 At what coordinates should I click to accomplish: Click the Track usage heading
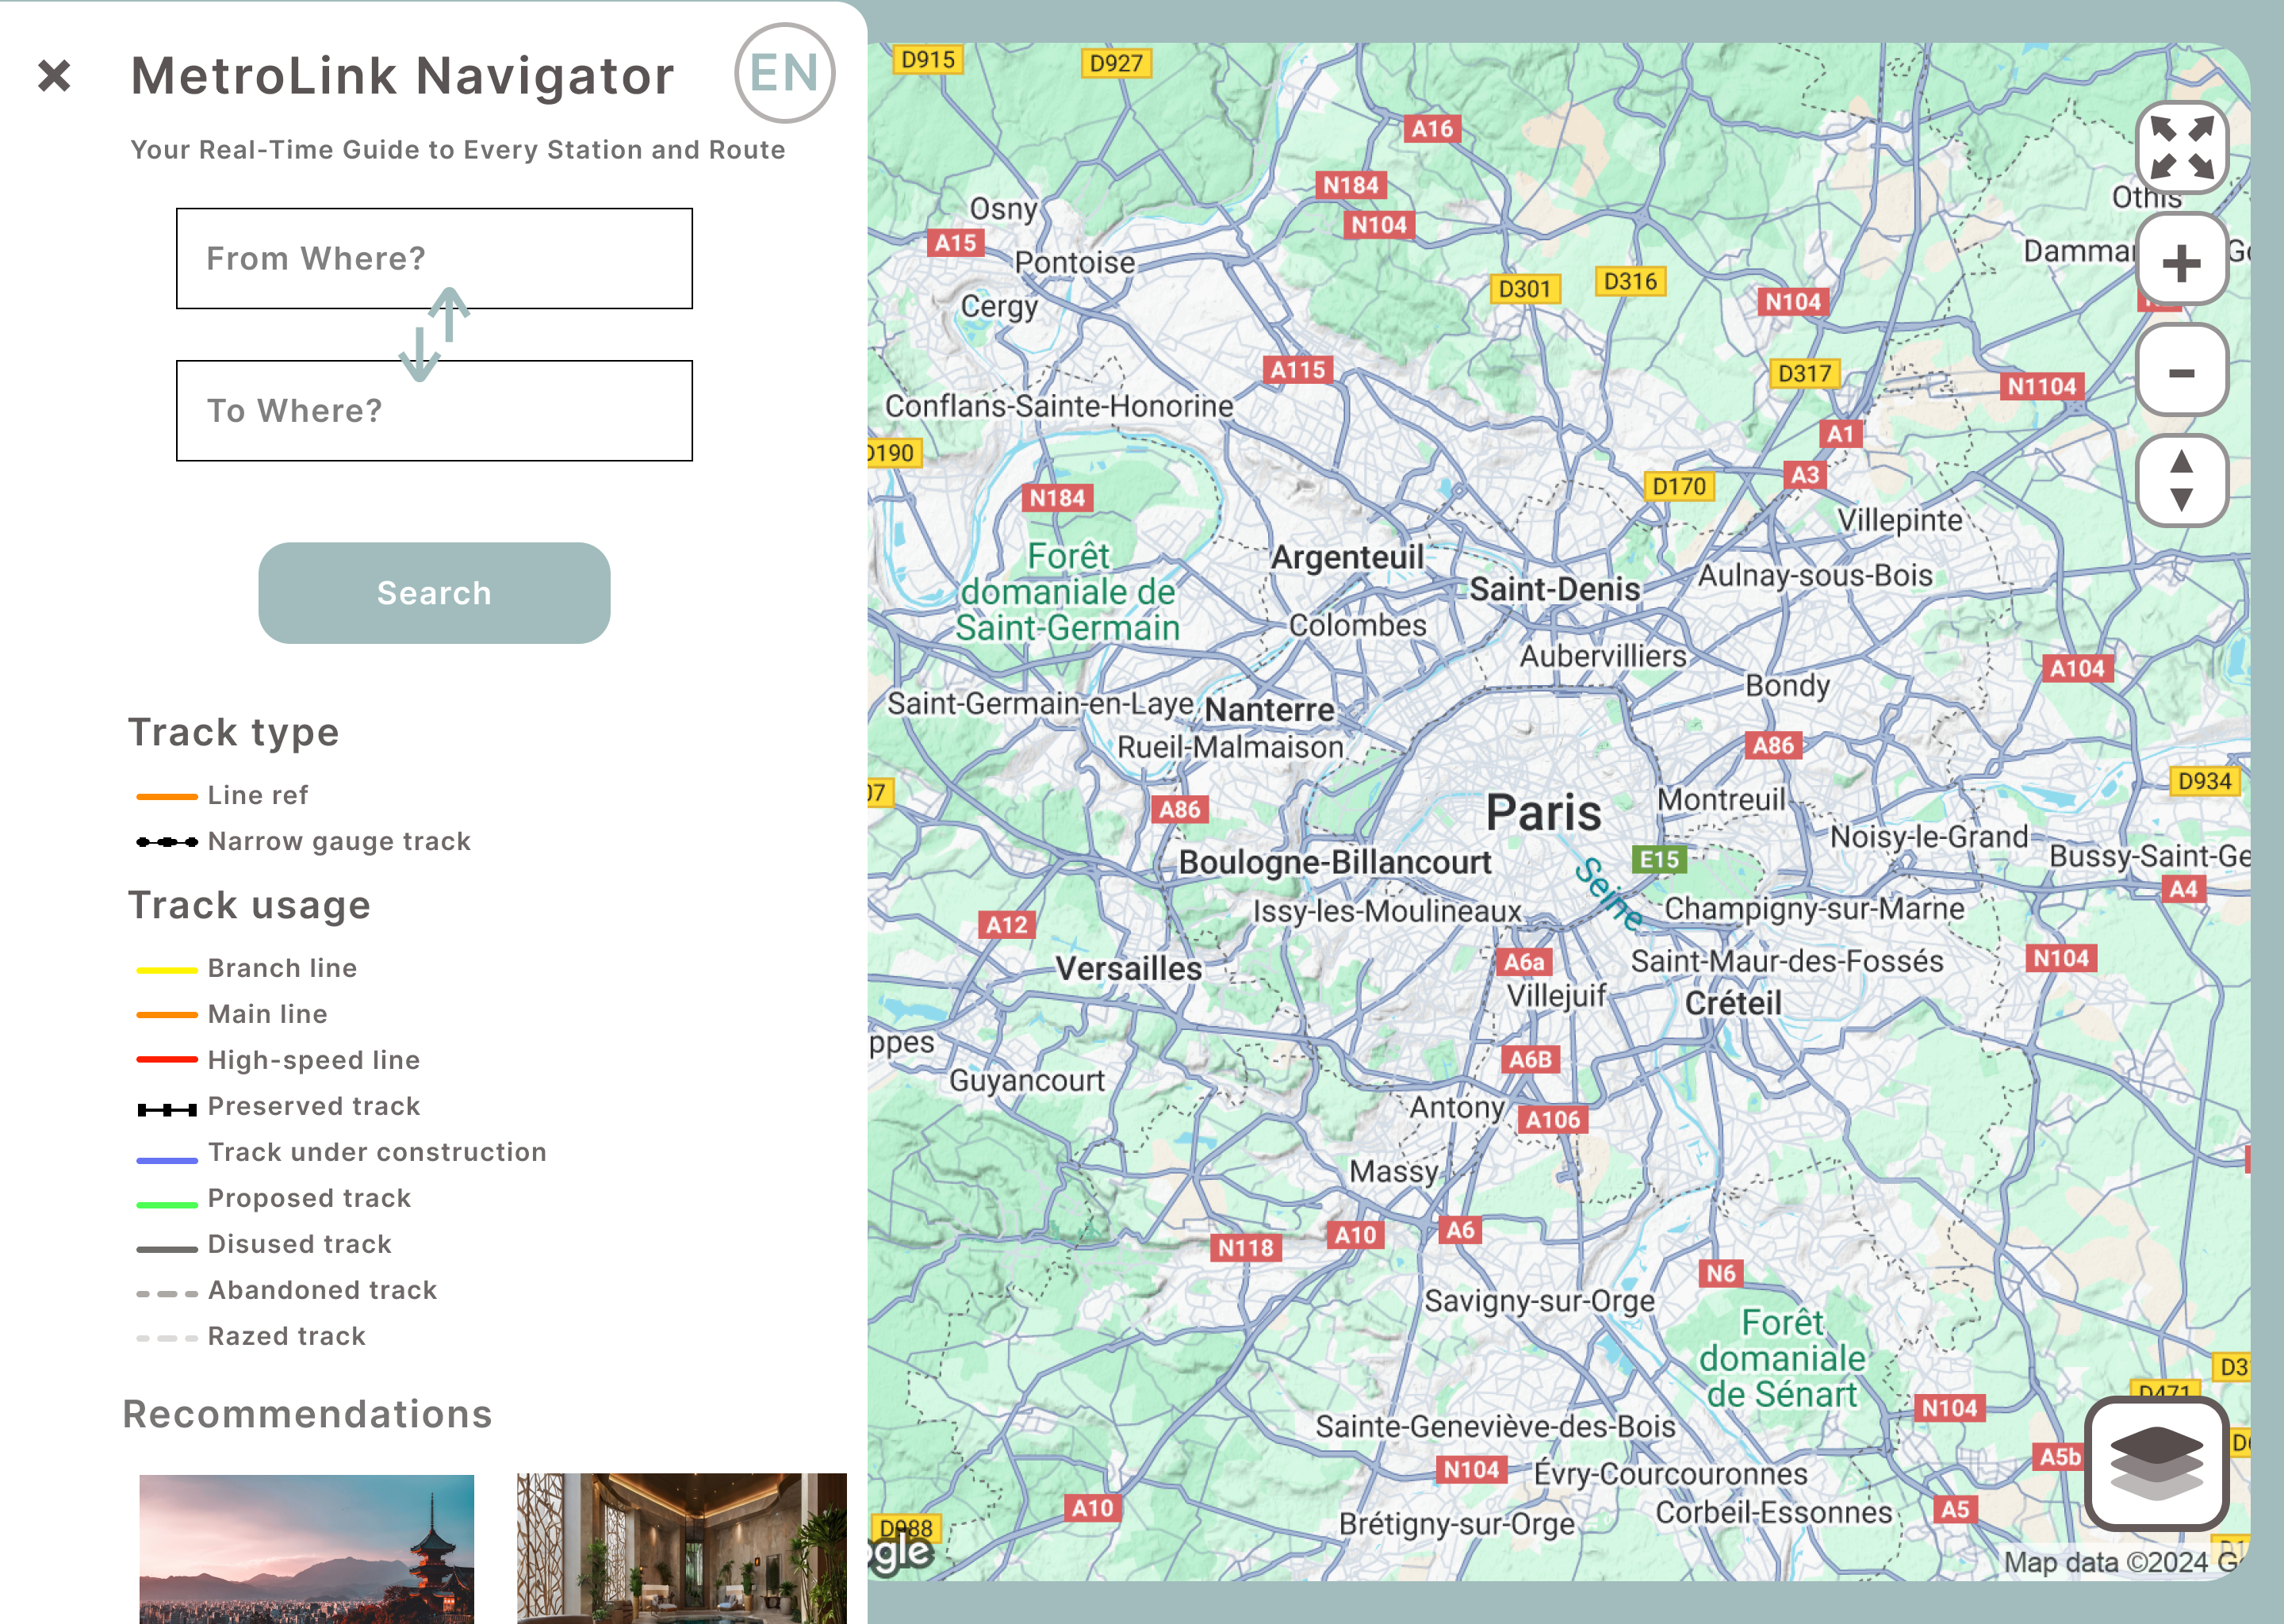click(x=249, y=906)
